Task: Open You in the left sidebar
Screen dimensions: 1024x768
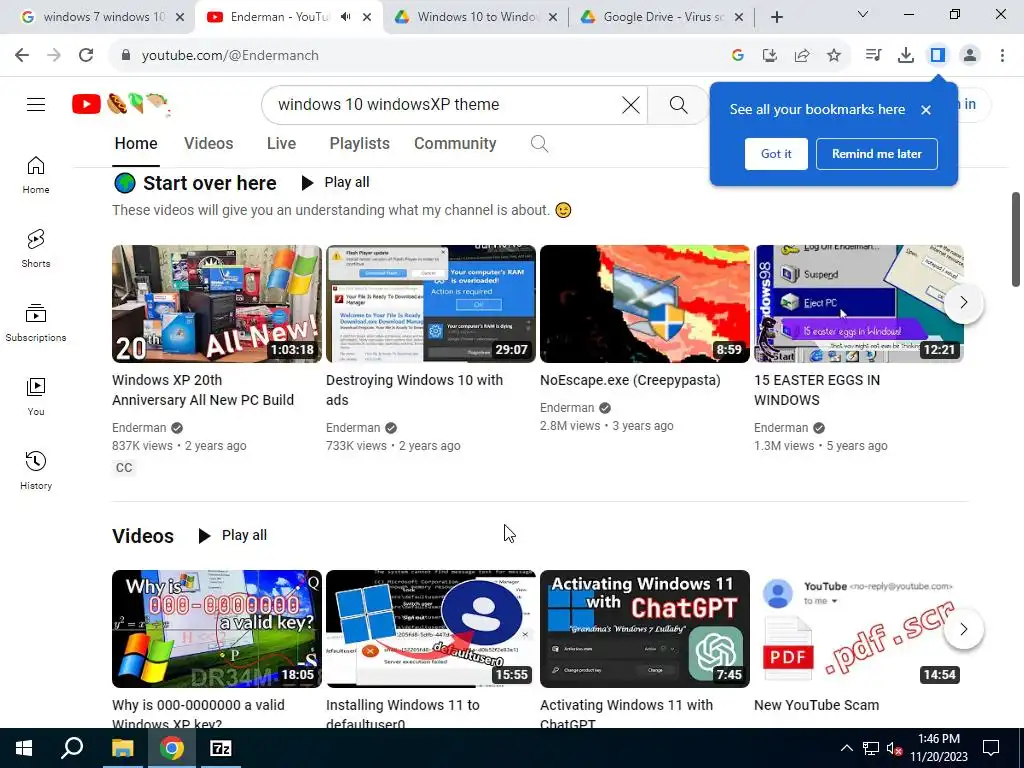Action: [x=36, y=396]
